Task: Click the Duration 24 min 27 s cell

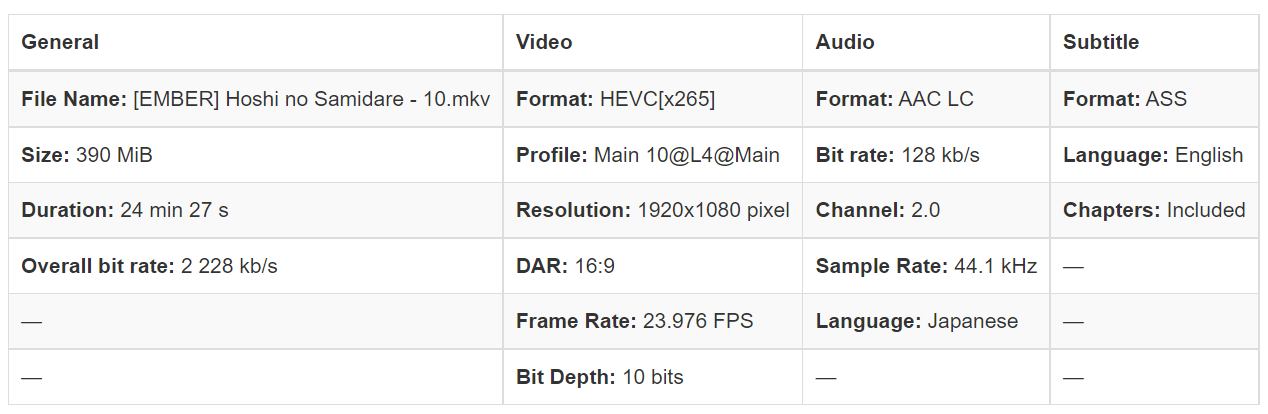Action: pyautogui.click(x=125, y=211)
